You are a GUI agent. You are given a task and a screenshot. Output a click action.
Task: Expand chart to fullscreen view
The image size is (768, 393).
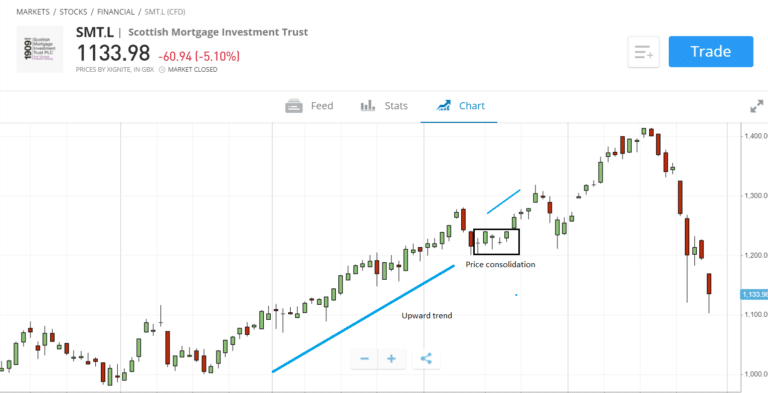pyautogui.click(x=757, y=106)
